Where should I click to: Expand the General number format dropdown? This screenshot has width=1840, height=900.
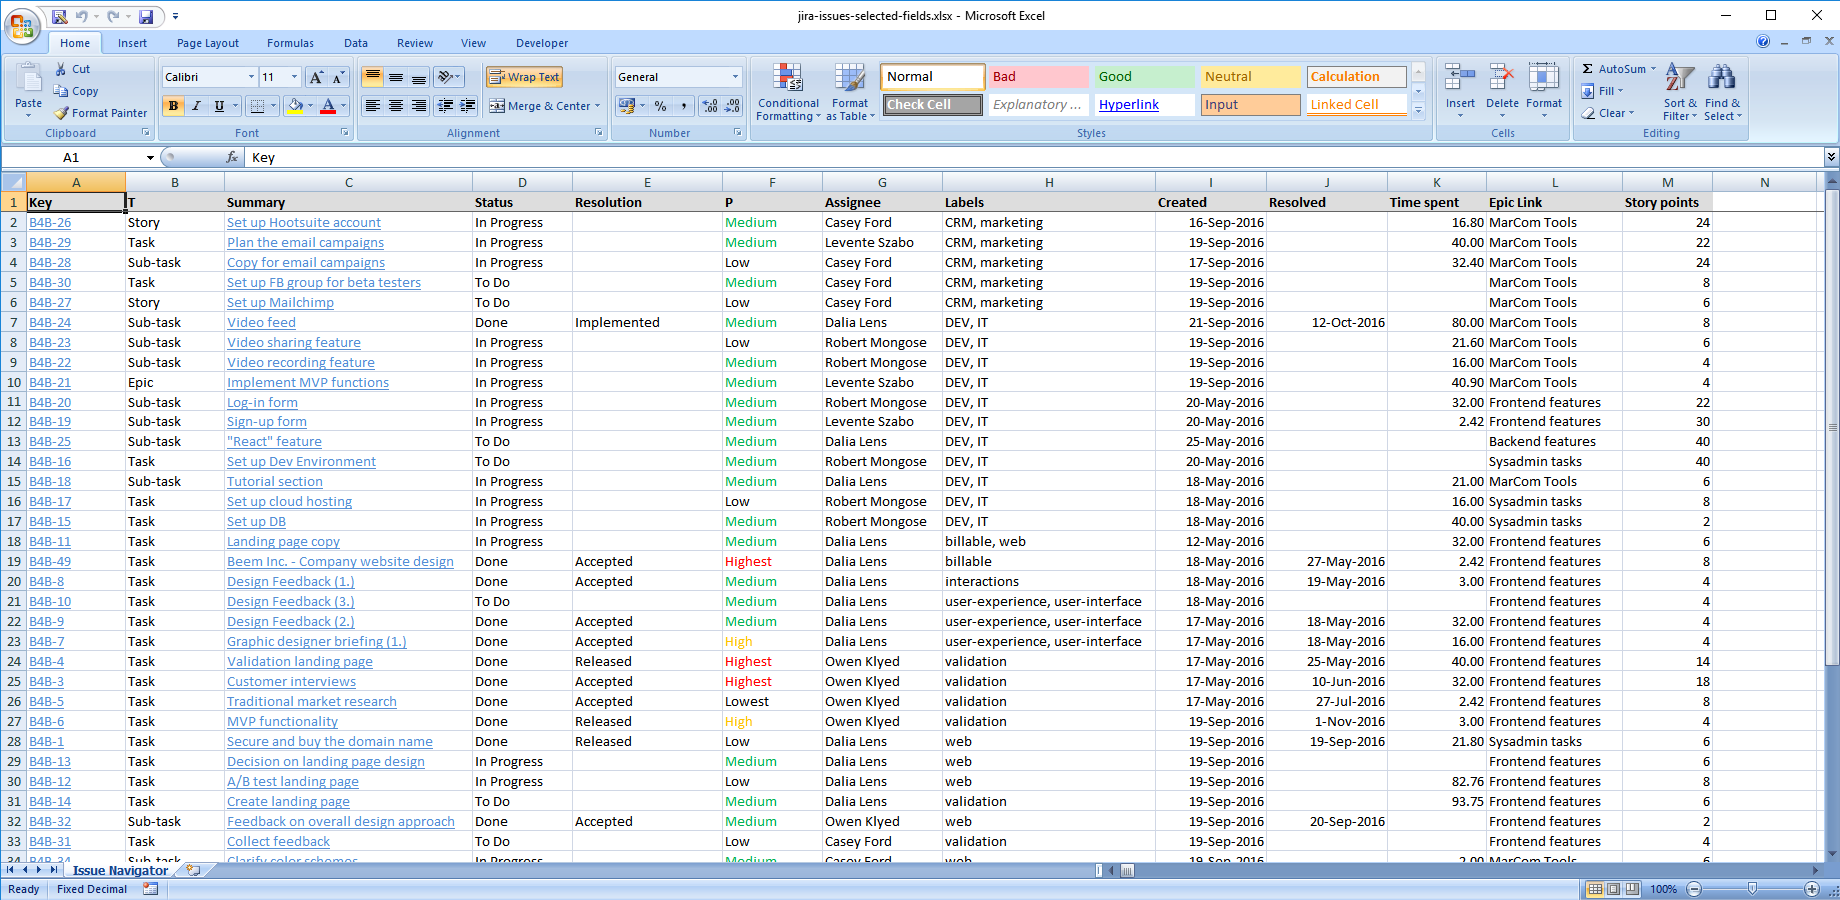(x=735, y=77)
